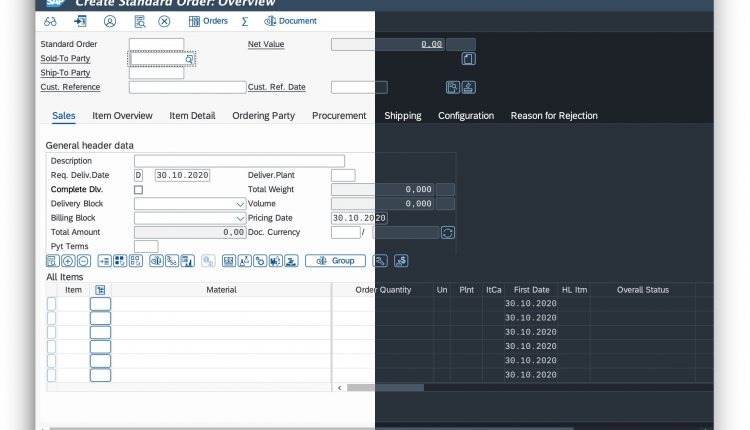Click the Deliver.Plant input field
Screen dimensions: 750x430
pyautogui.click(x=343, y=176)
